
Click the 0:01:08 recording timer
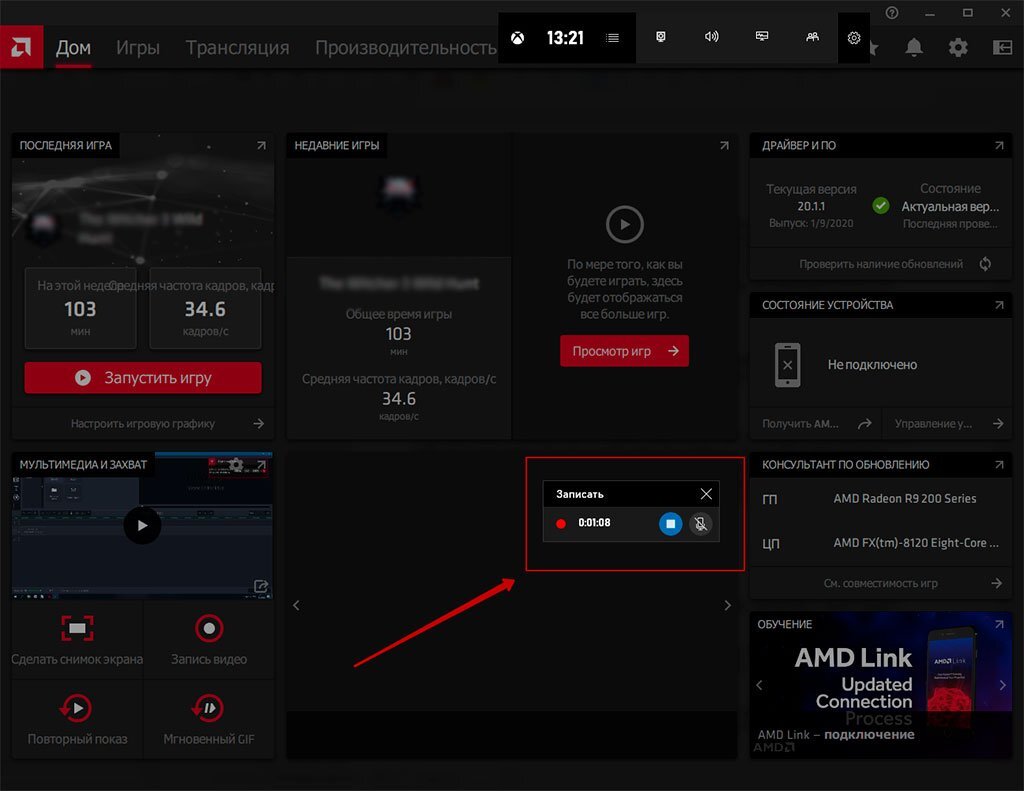point(594,523)
